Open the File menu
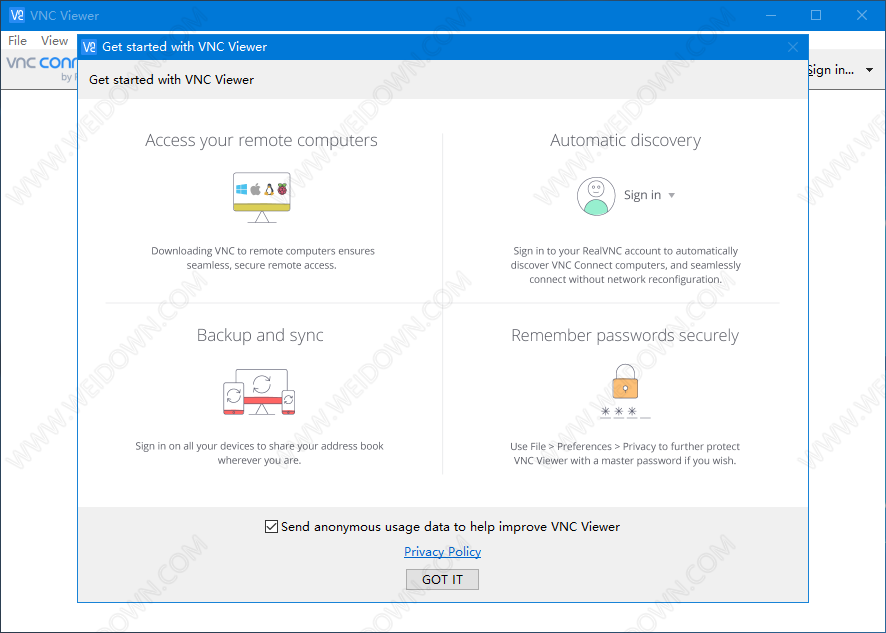 (18, 41)
